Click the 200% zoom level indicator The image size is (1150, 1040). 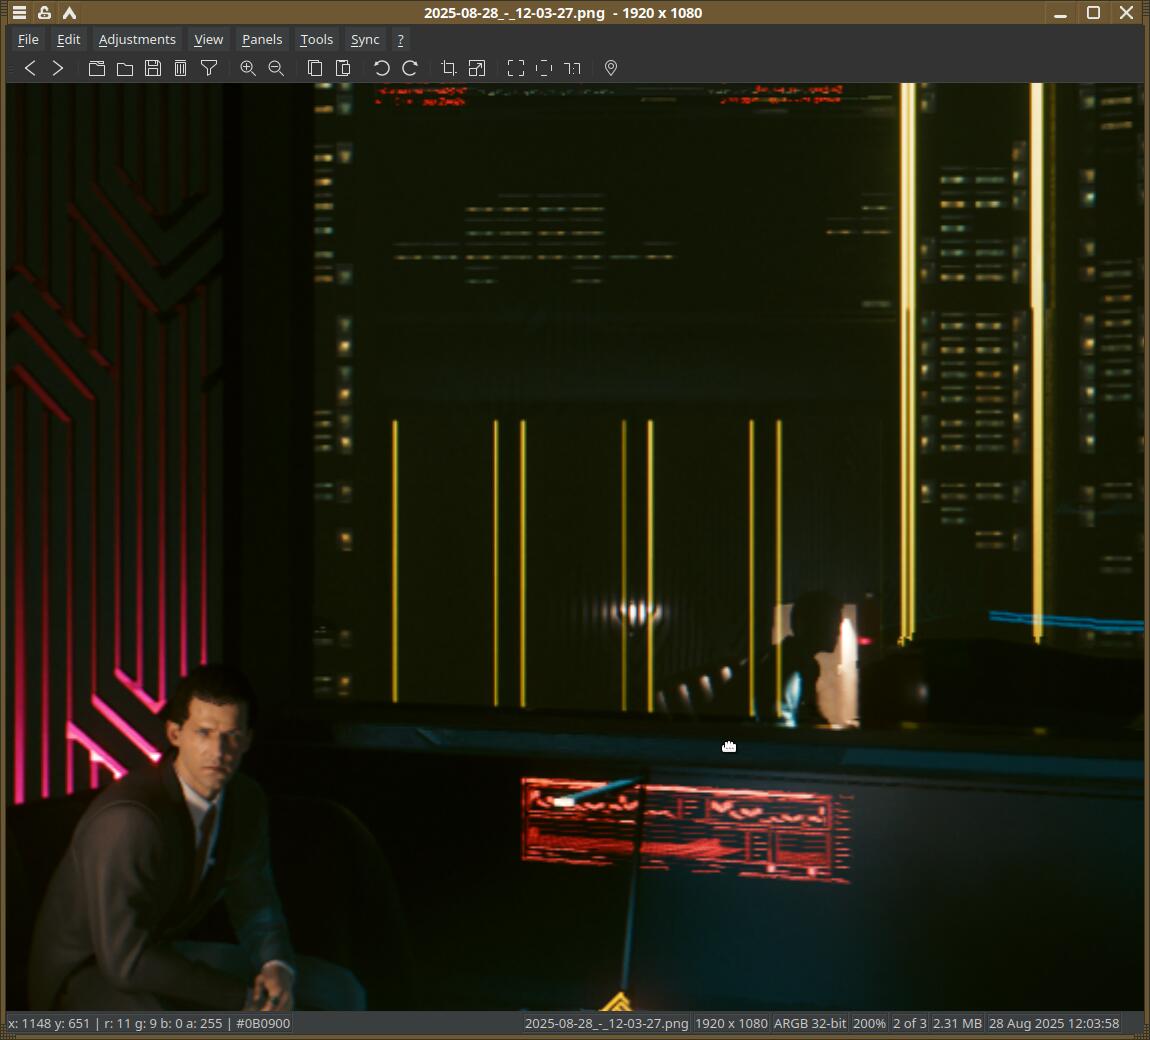point(869,1023)
